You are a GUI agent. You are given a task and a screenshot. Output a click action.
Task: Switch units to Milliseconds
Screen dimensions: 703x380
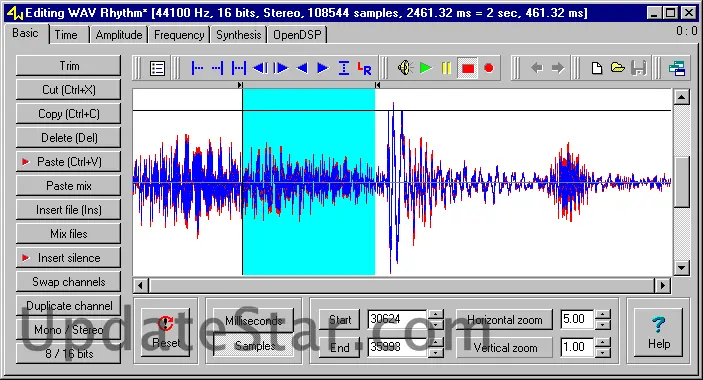pyautogui.click(x=254, y=320)
